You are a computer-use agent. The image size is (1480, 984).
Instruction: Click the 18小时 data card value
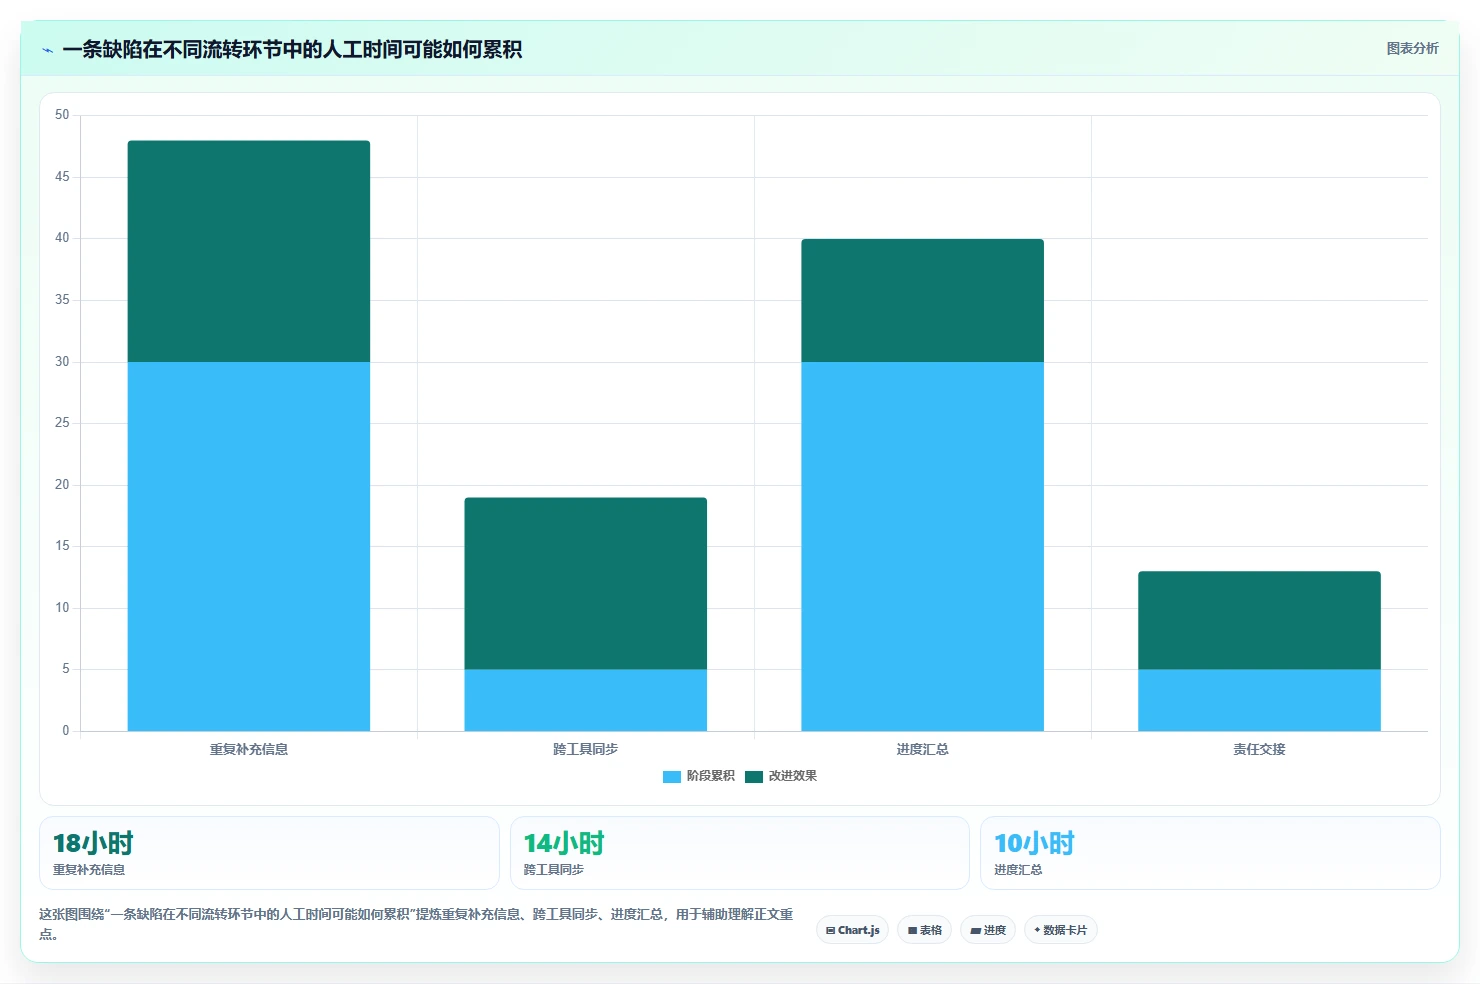click(x=93, y=843)
